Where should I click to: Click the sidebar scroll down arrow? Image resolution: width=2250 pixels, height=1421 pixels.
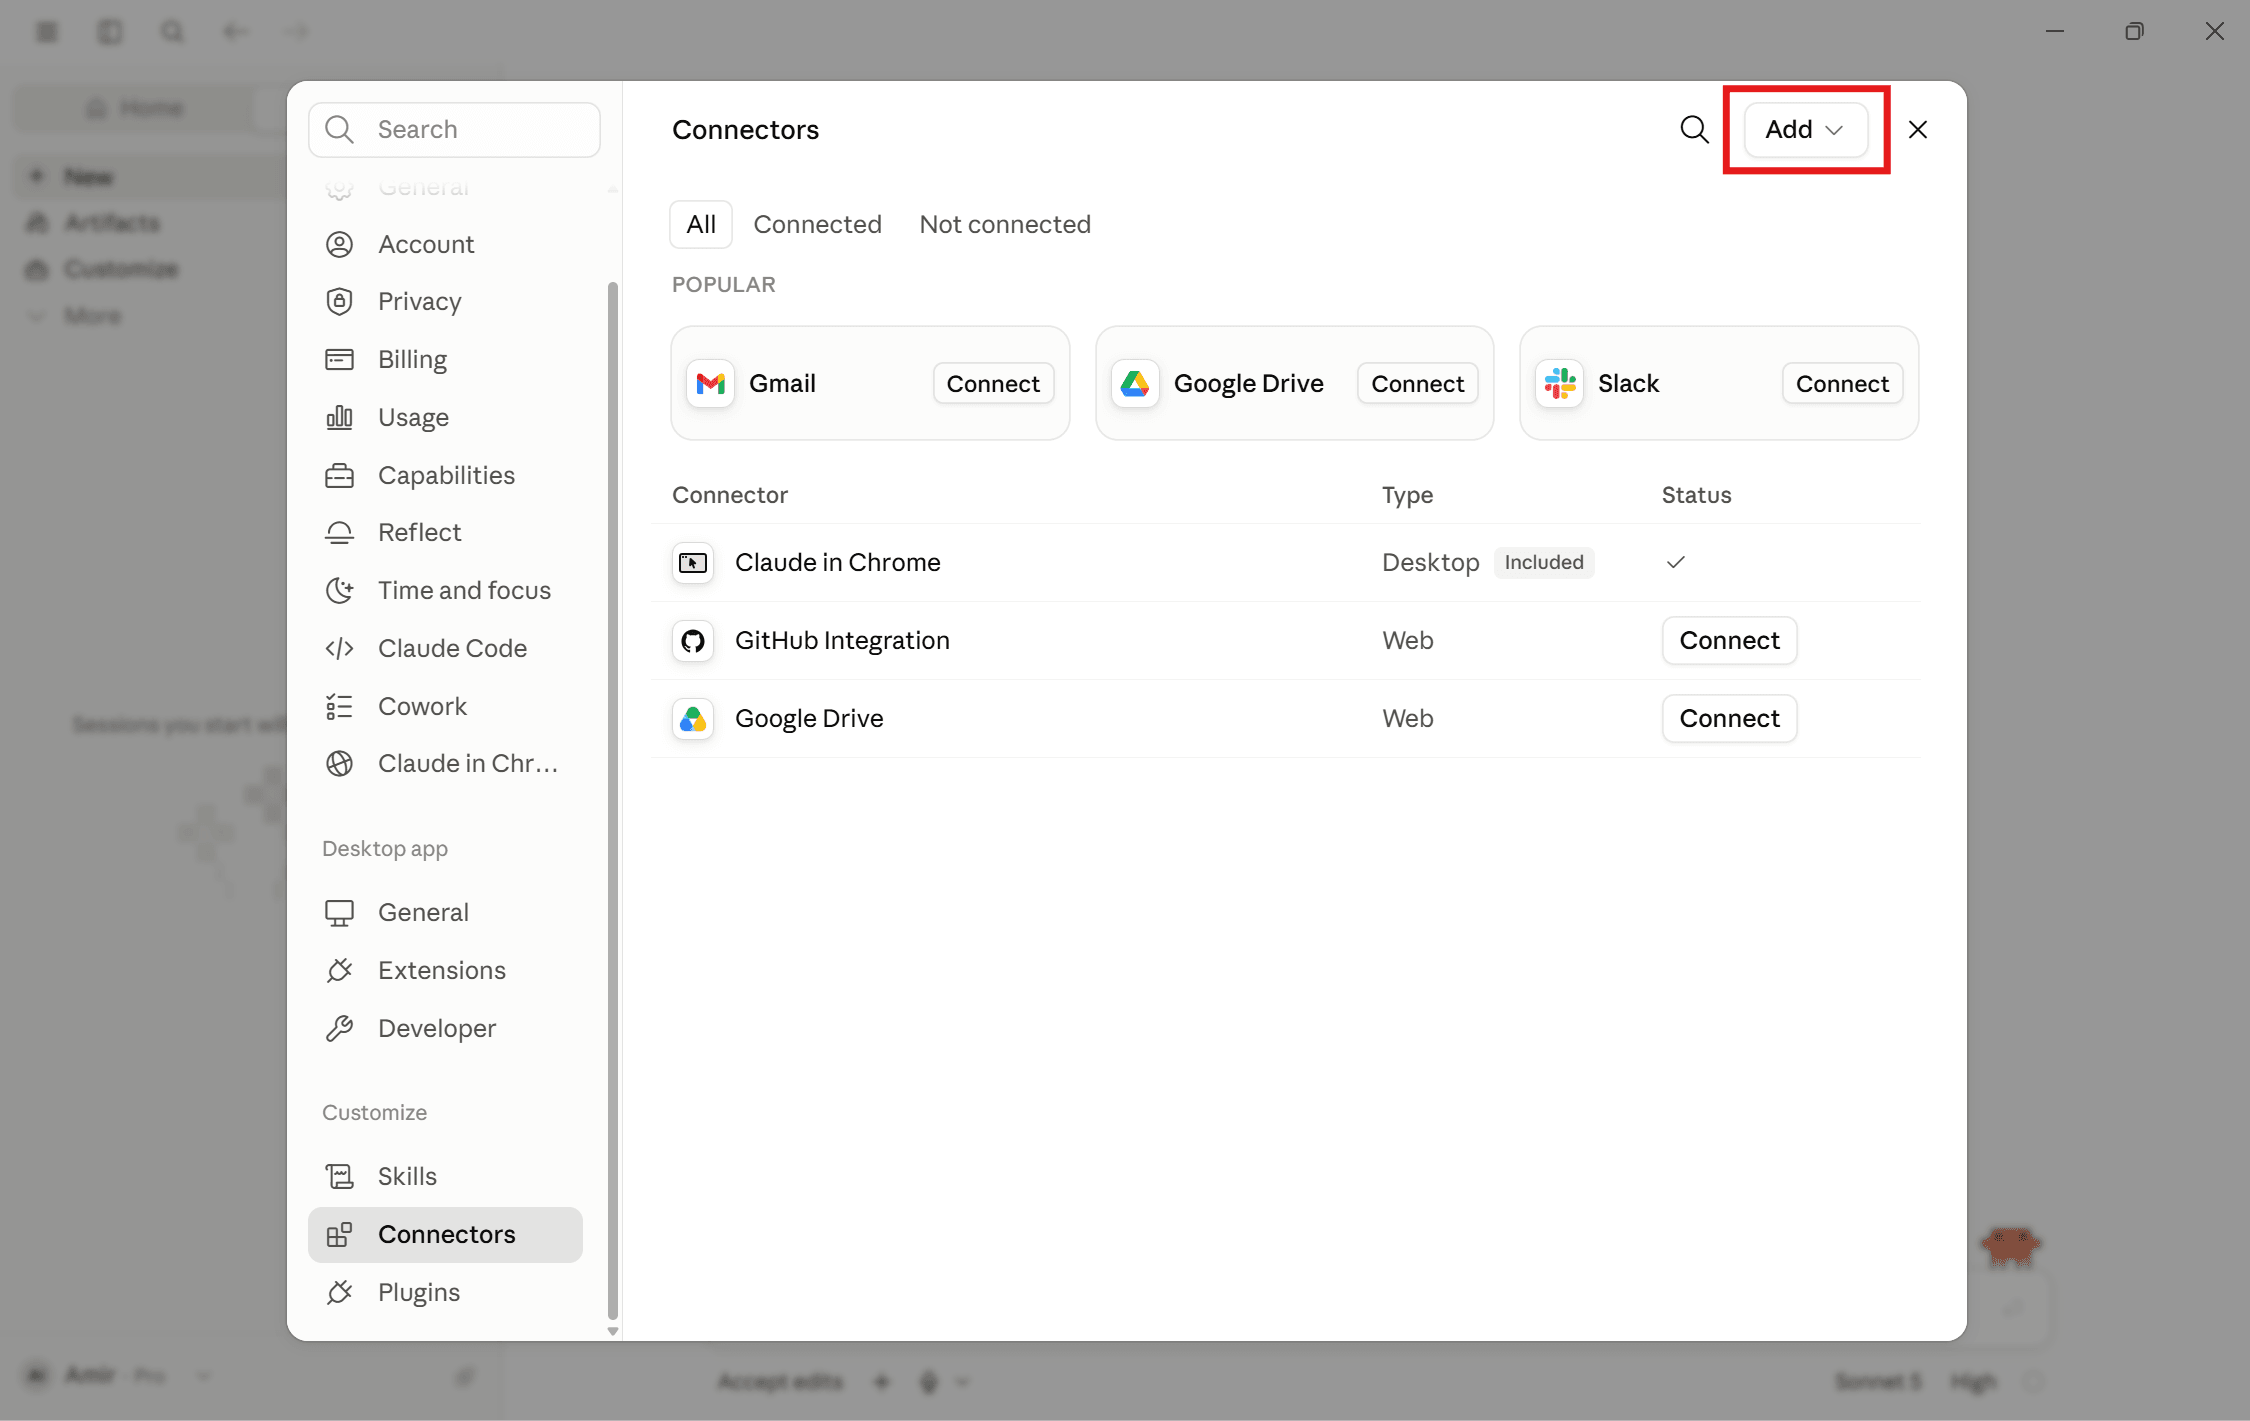pos(612,1331)
